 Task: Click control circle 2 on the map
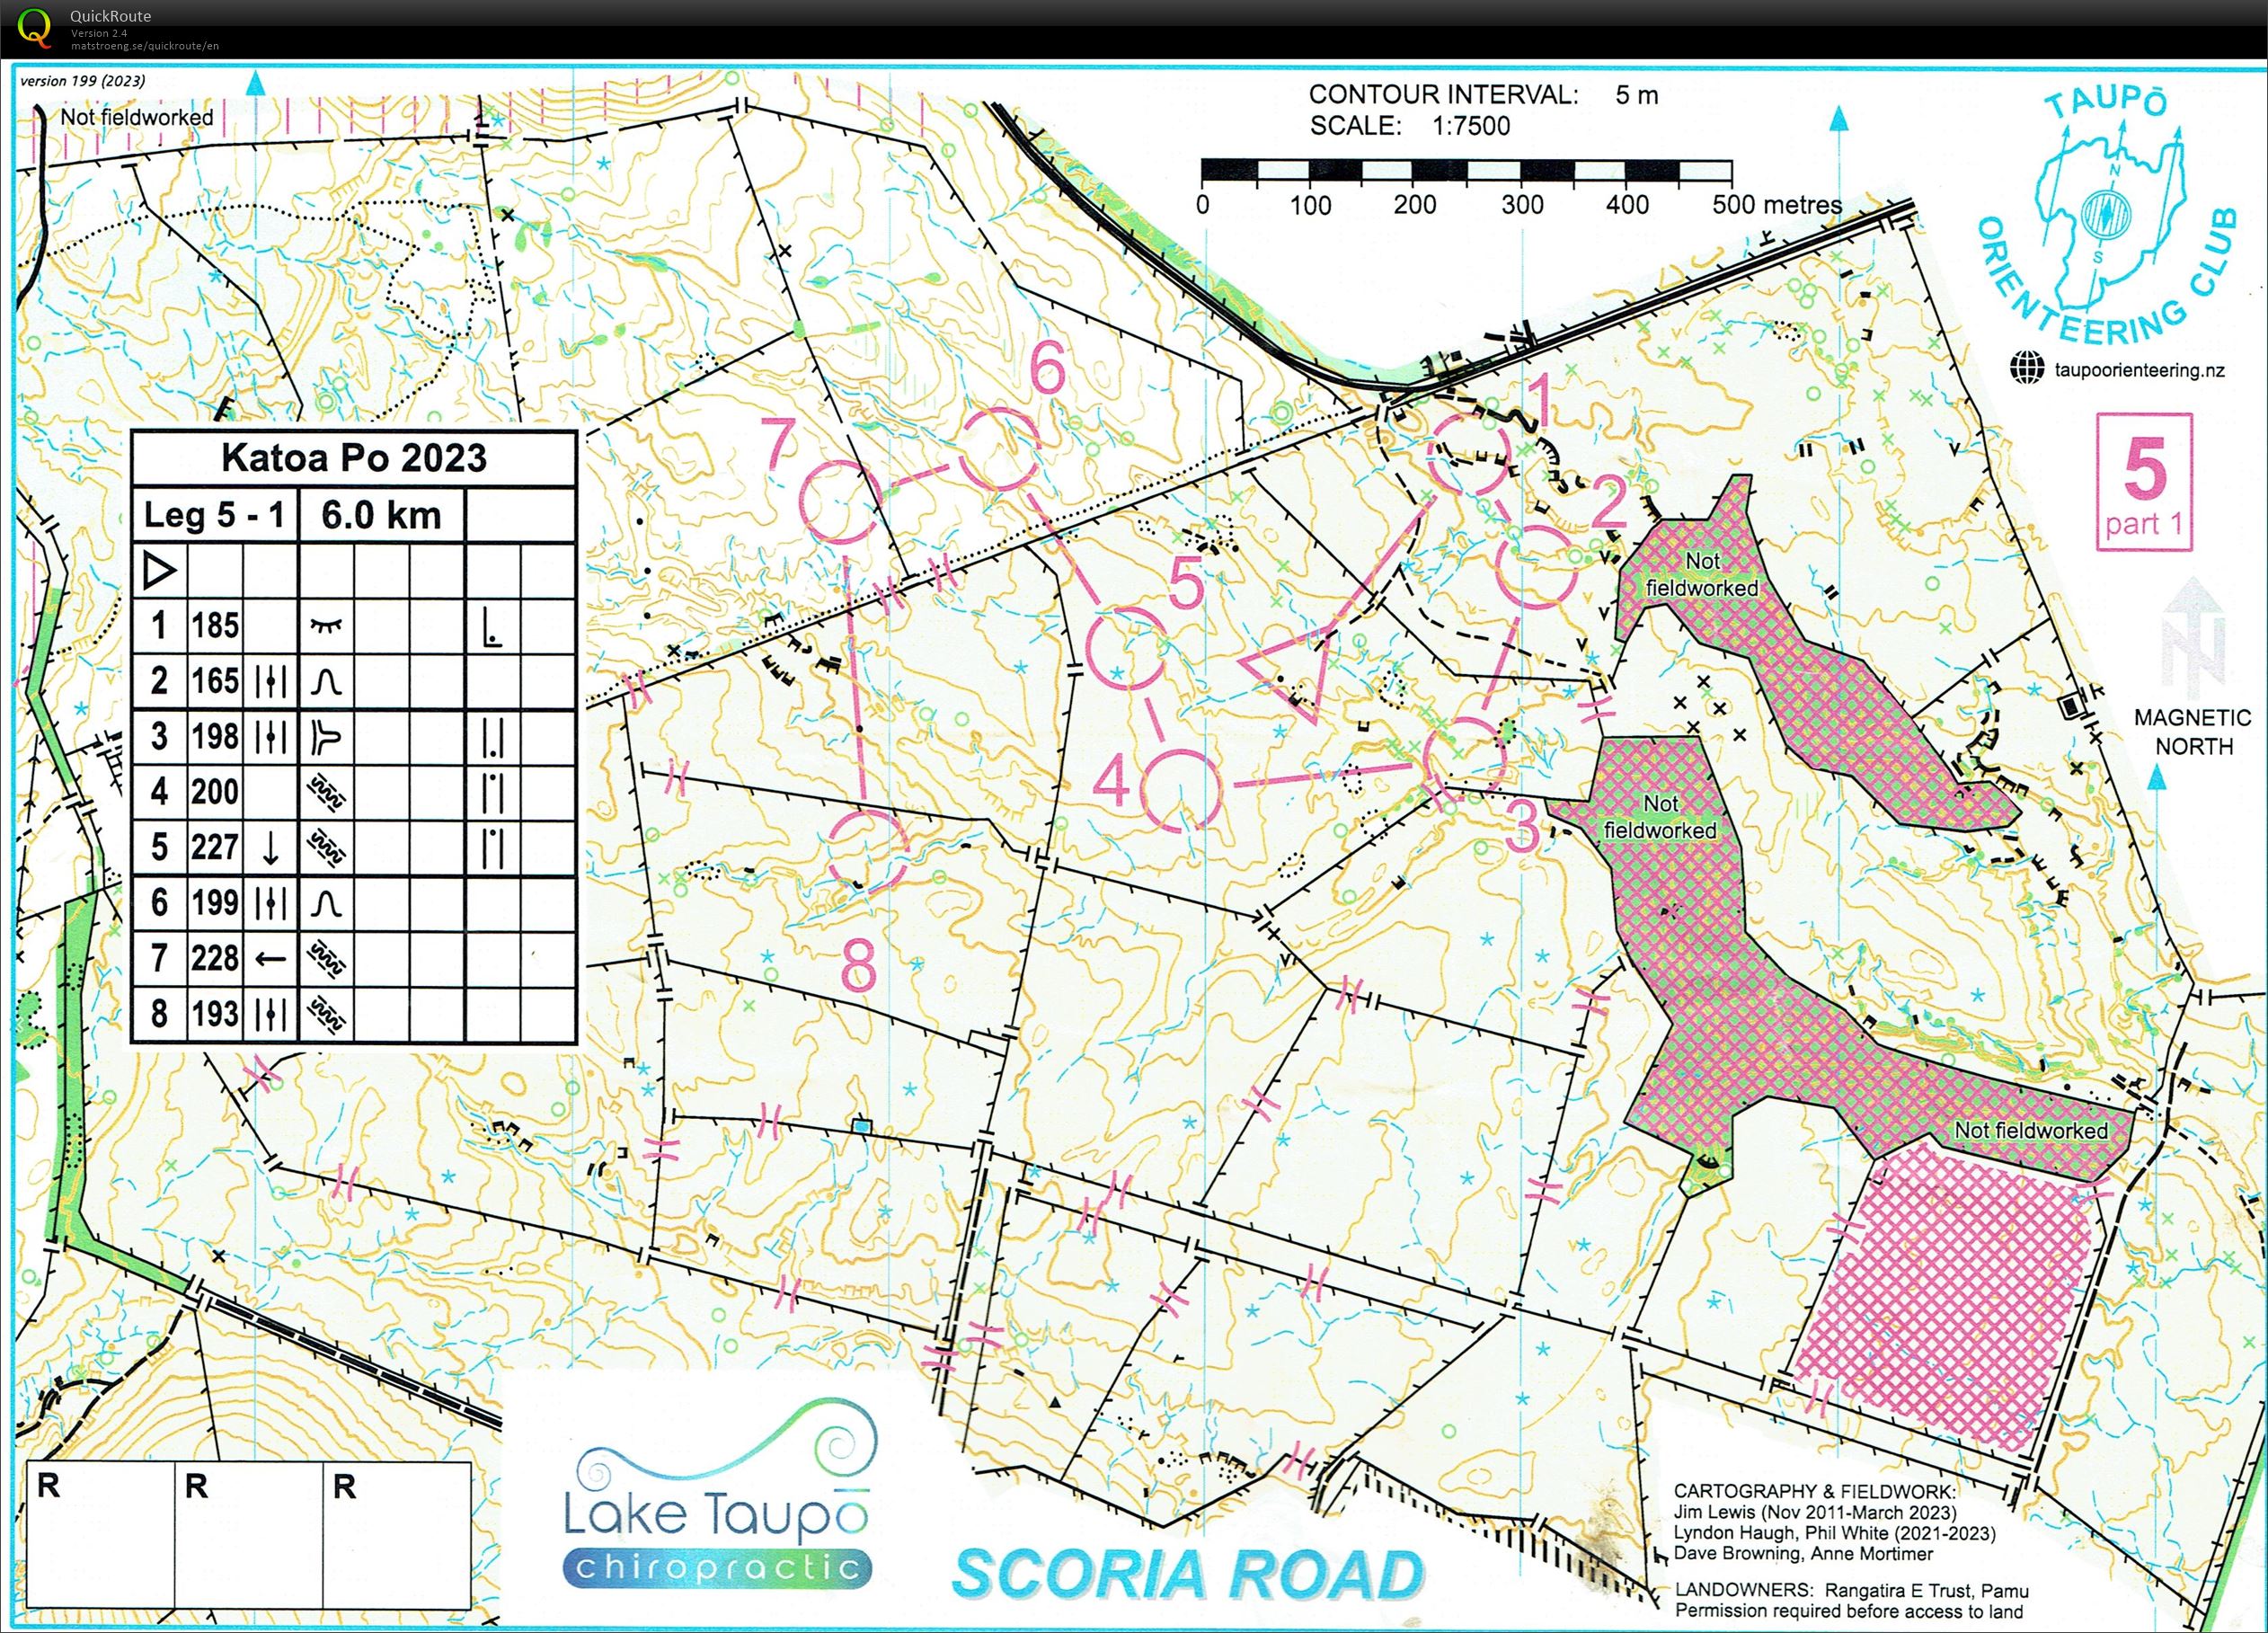coord(1538,566)
